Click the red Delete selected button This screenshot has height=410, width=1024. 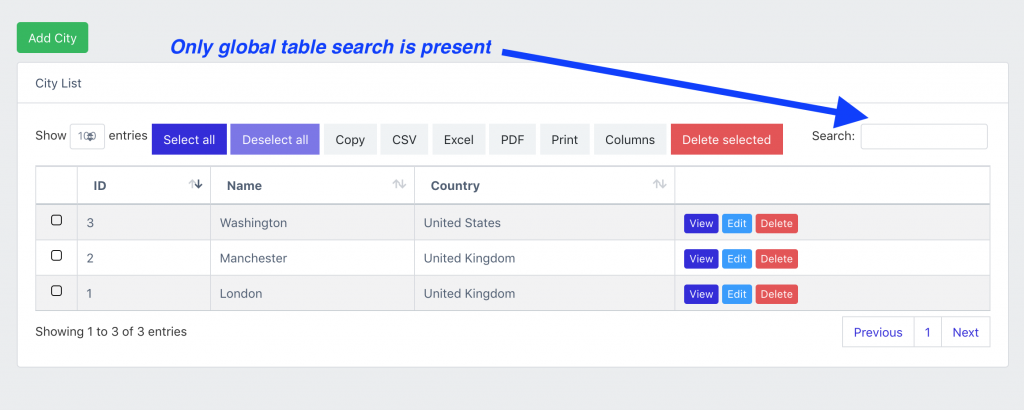(726, 140)
